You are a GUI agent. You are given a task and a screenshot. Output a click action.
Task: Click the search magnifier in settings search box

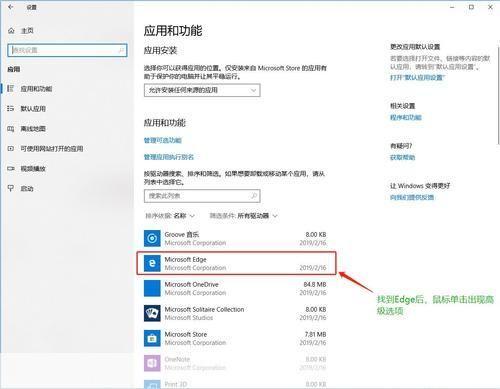121,50
